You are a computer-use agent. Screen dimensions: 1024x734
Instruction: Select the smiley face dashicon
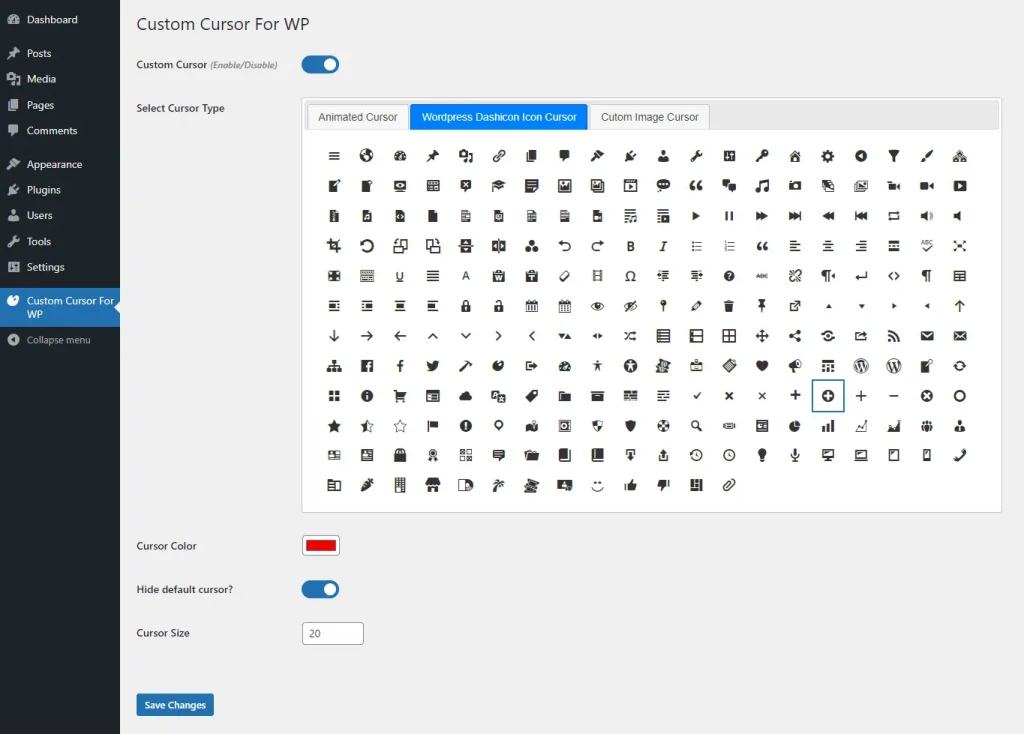(x=597, y=485)
